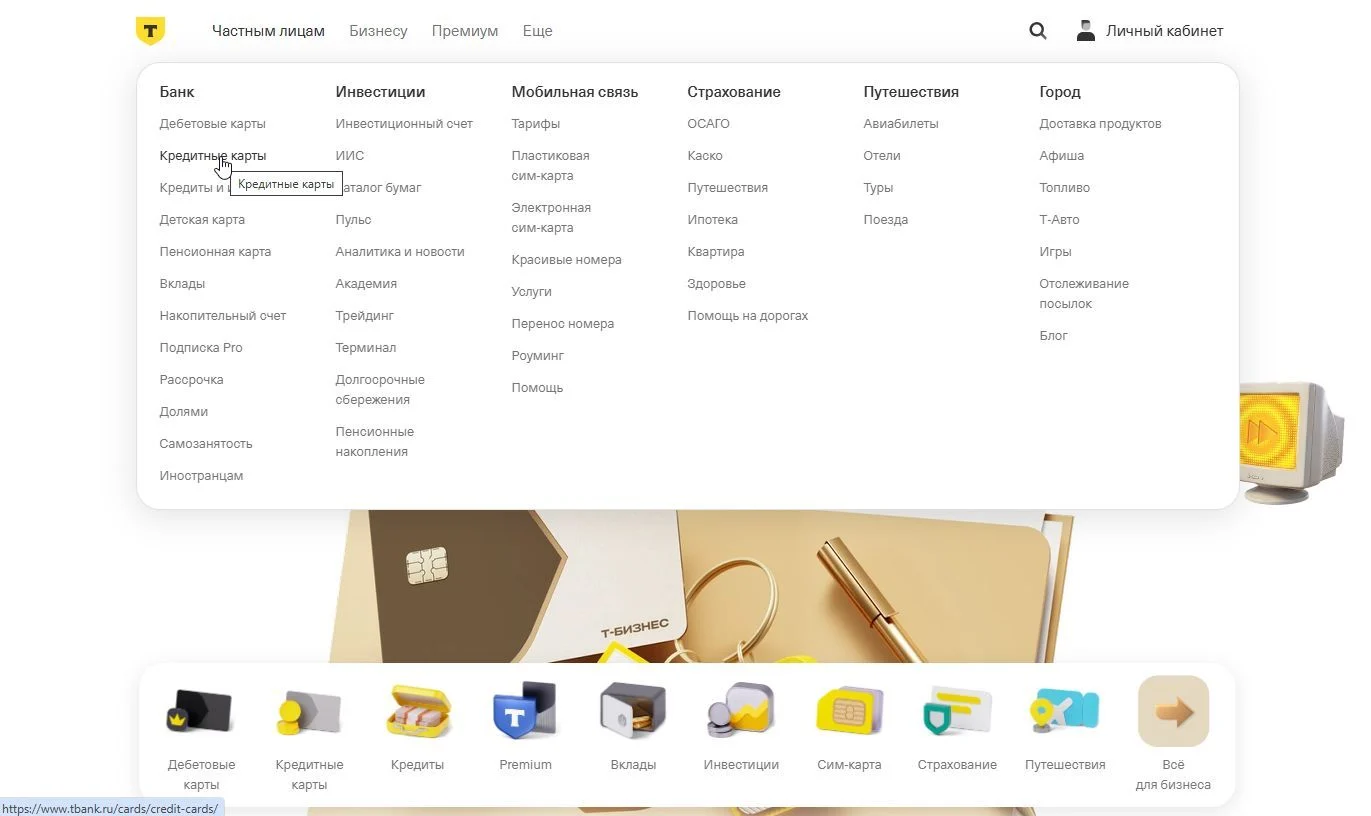Open Накопительный счет link

click(x=223, y=316)
